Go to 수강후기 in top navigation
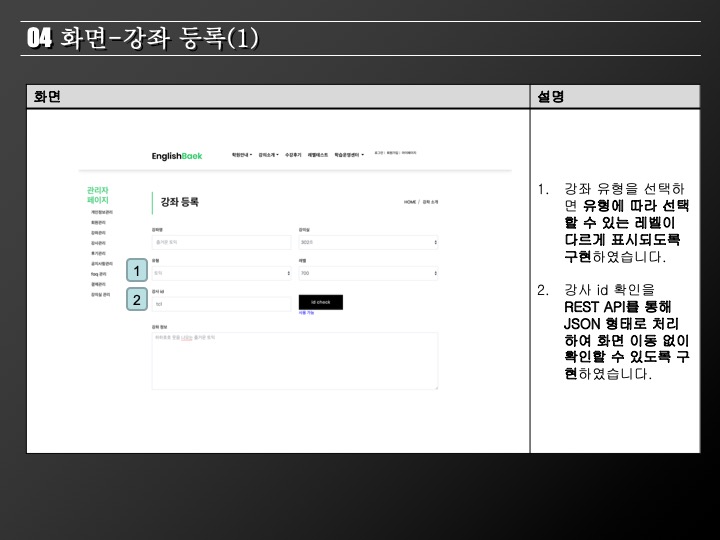Screen dimensions: 720x540 coord(293,155)
